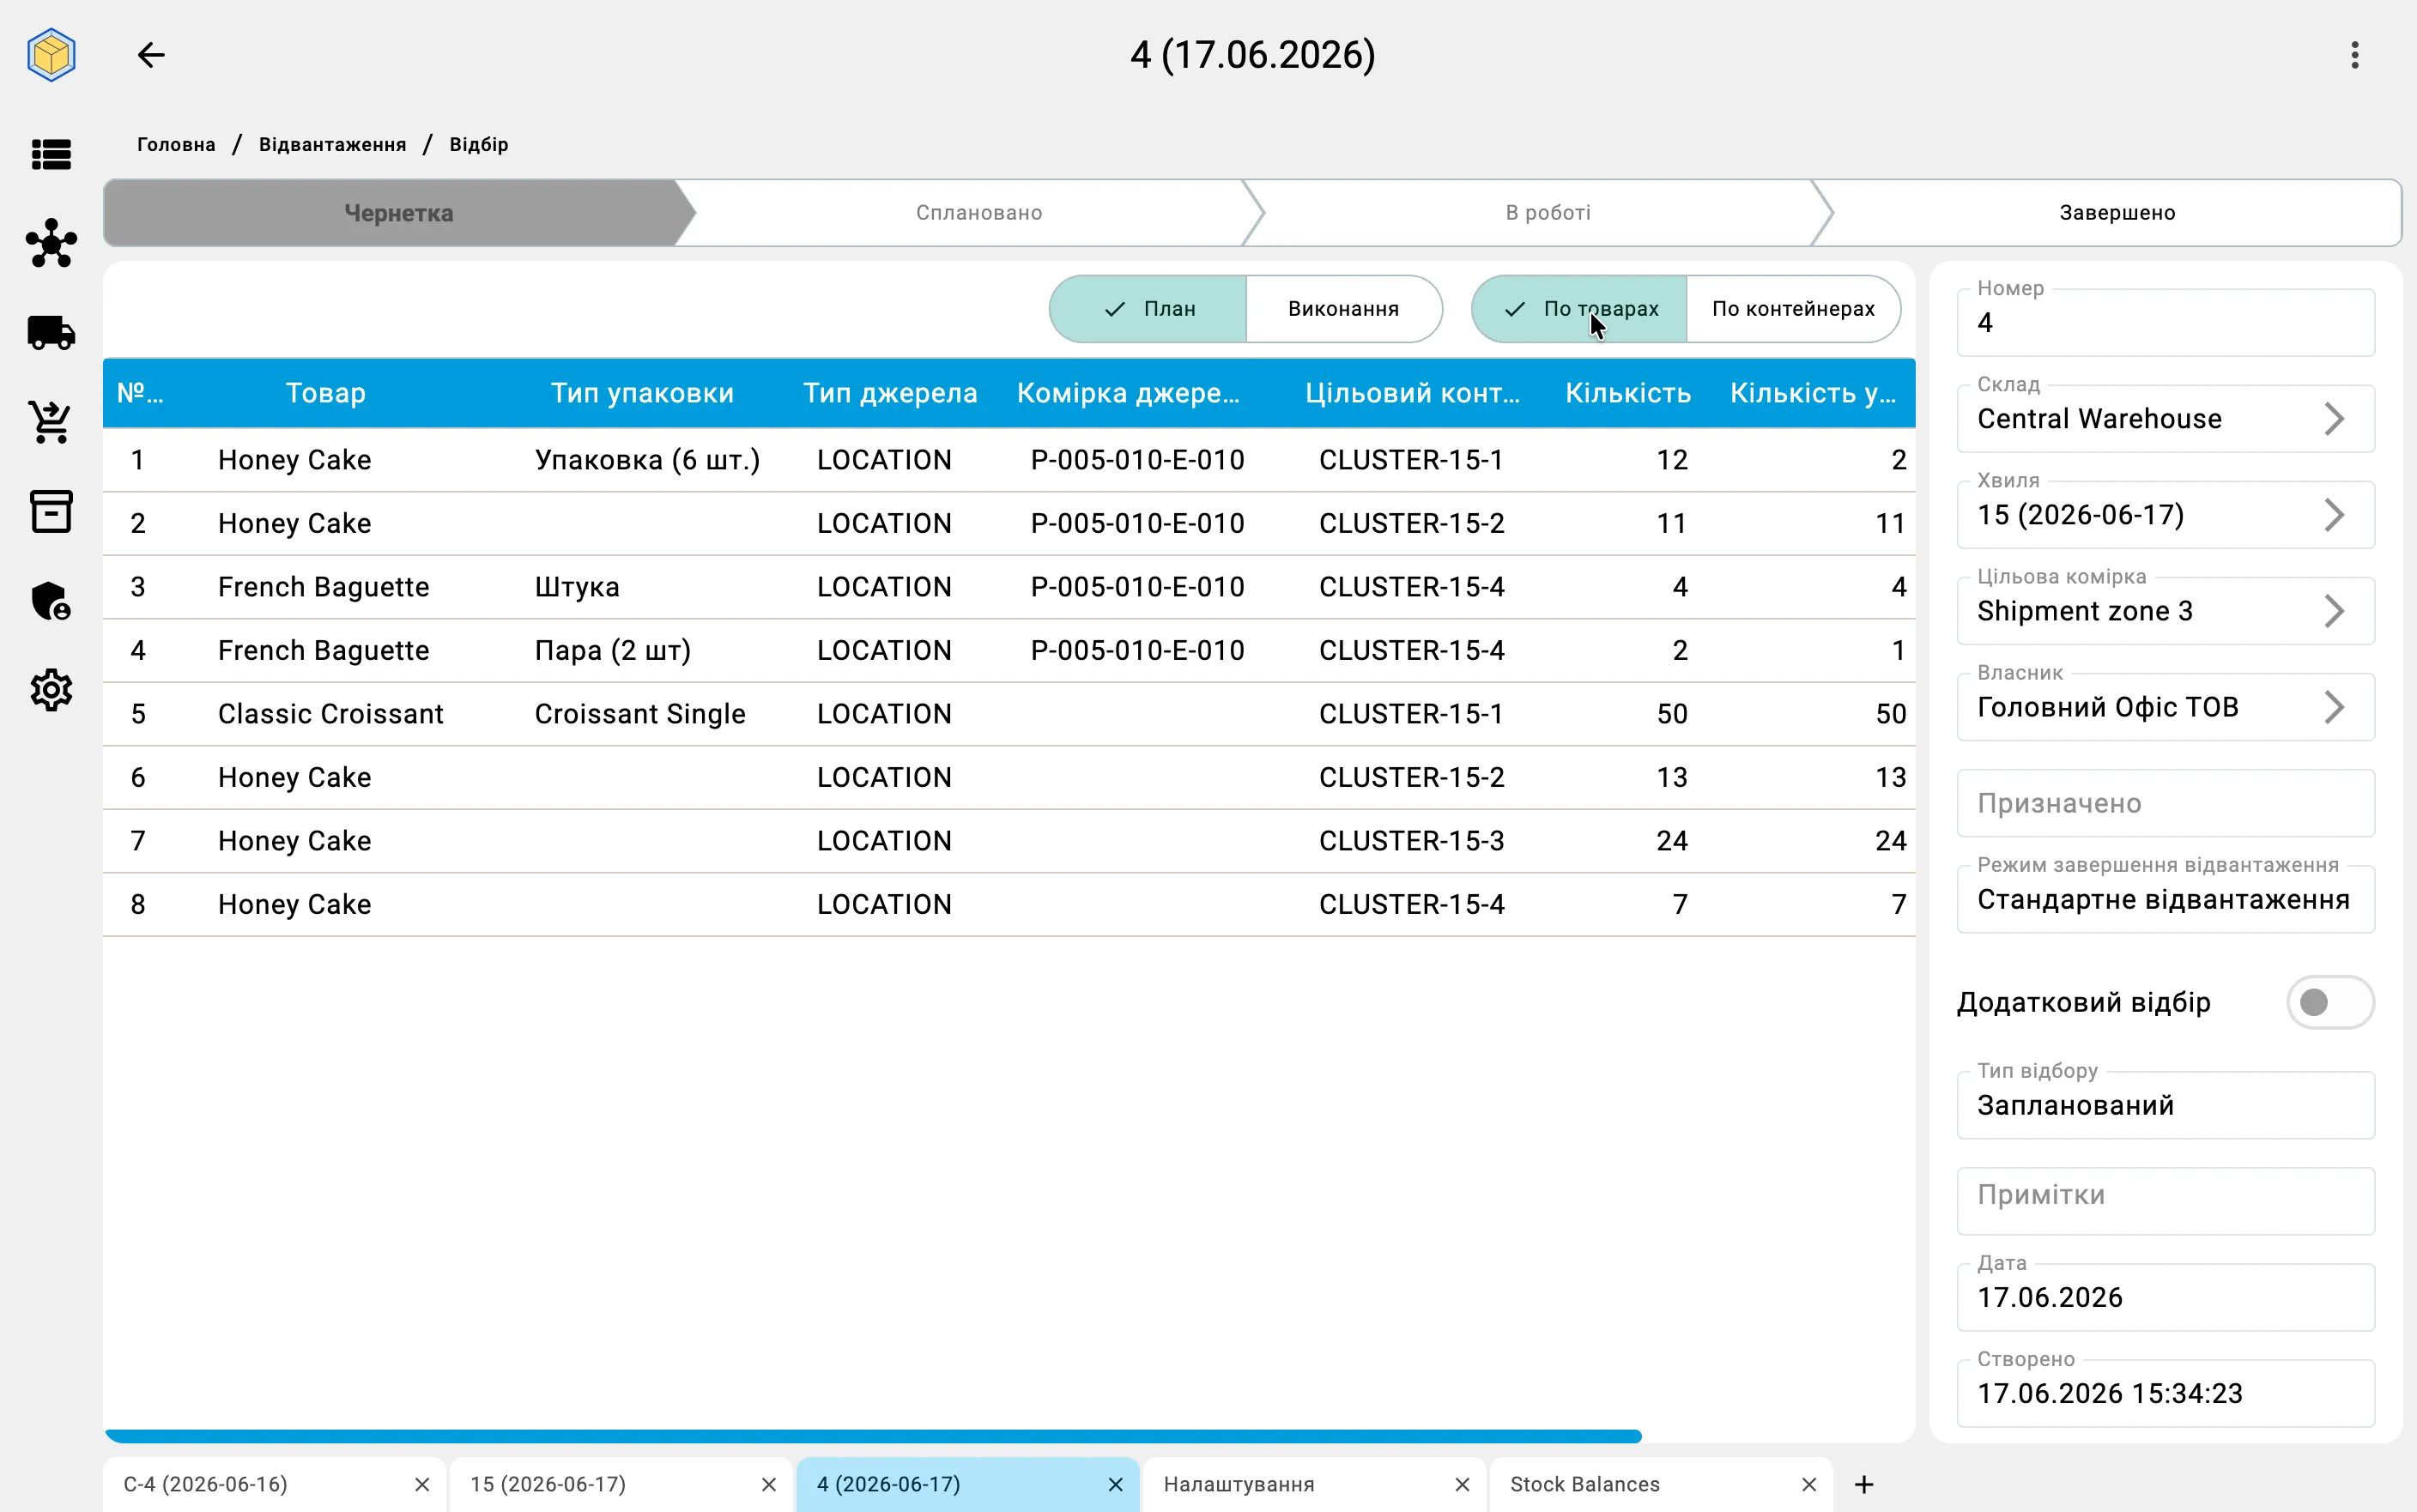Switch grouping to По контейнерах
Screen dimensions: 2417x1512
pos(1793,309)
